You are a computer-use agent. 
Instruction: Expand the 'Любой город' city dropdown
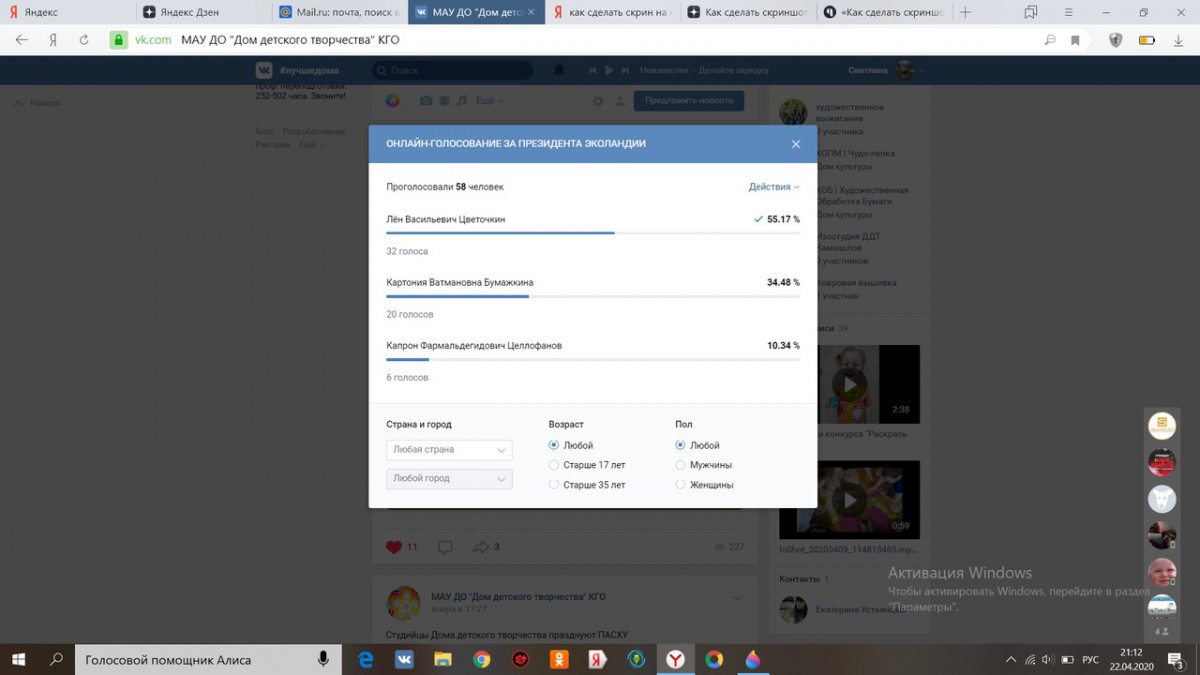449,479
